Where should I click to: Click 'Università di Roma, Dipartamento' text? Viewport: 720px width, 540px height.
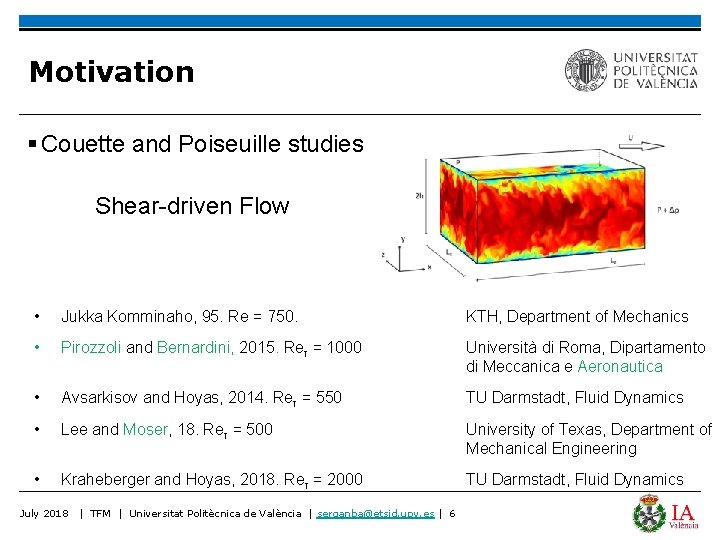click(x=585, y=347)
